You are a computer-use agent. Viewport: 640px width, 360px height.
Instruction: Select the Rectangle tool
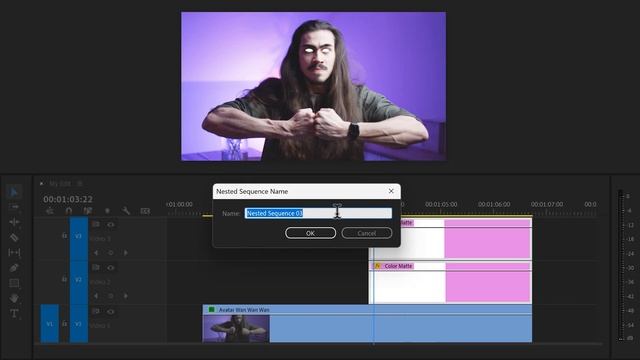coord(14,283)
